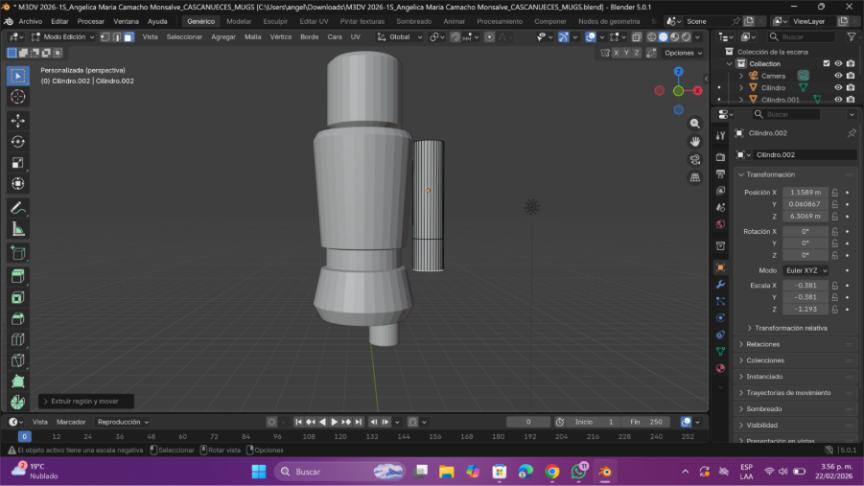Toggle camera view with the viewport camera icon

click(x=695, y=159)
